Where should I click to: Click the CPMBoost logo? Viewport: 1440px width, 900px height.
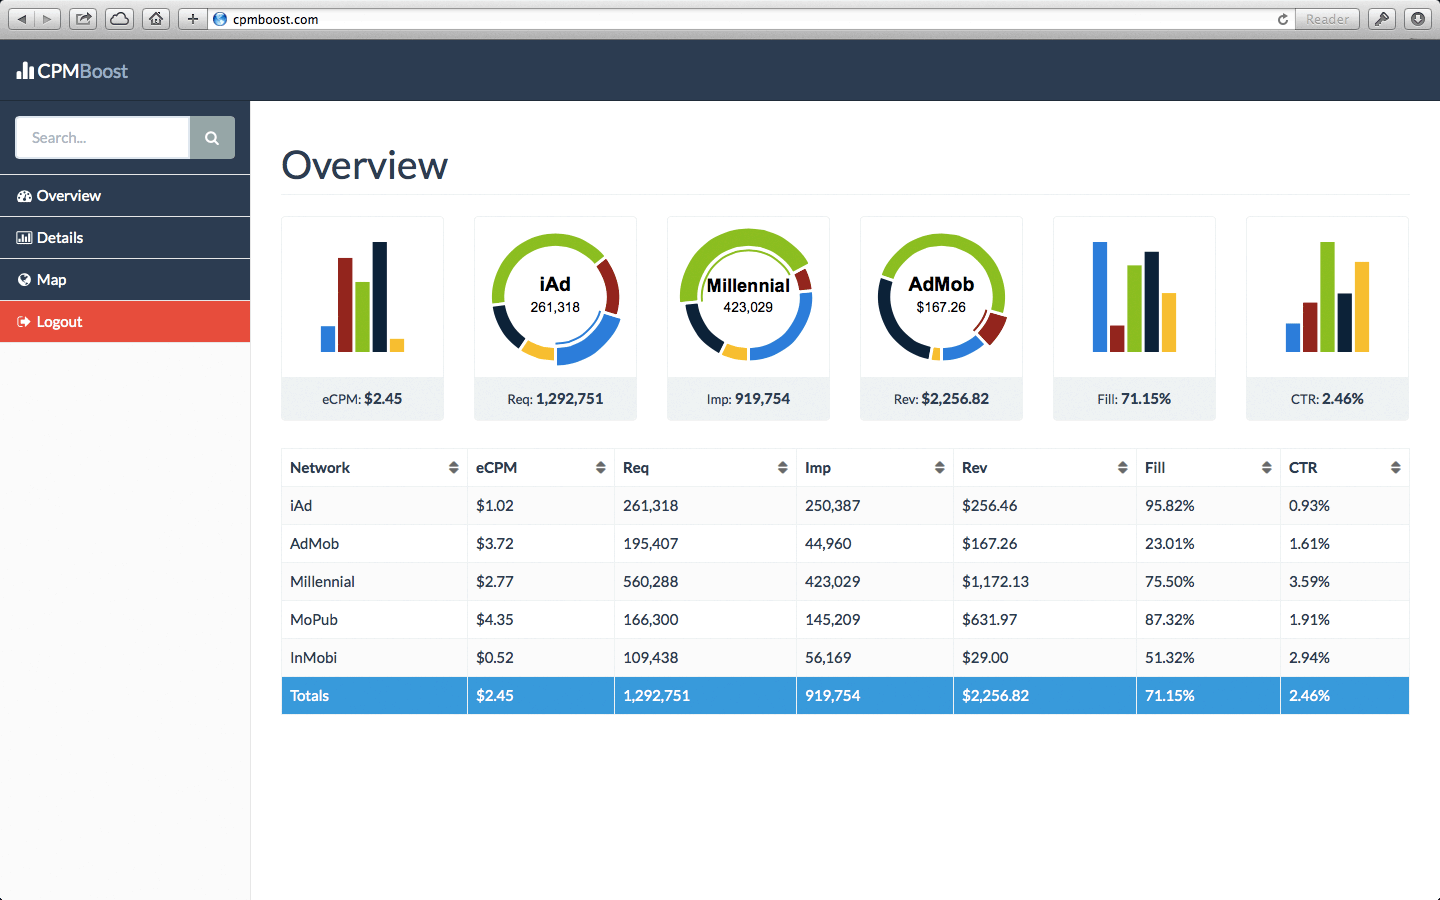(x=72, y=71)
